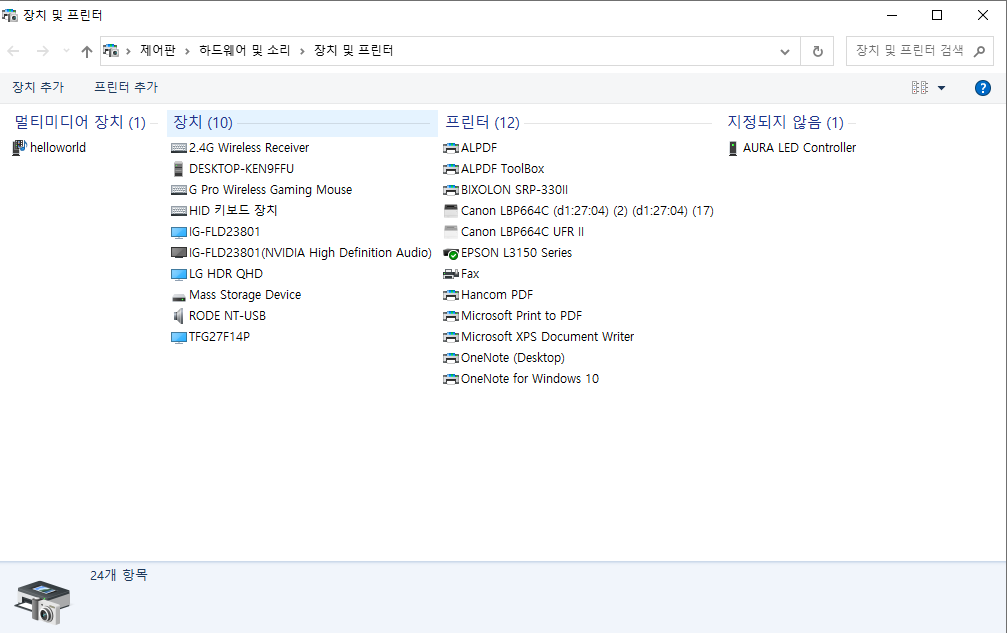The height and width of the screenshot is (633, 1007).
Task: Click the Microsoft XPS Document Writer icon
Action: (x=451, y=337)
